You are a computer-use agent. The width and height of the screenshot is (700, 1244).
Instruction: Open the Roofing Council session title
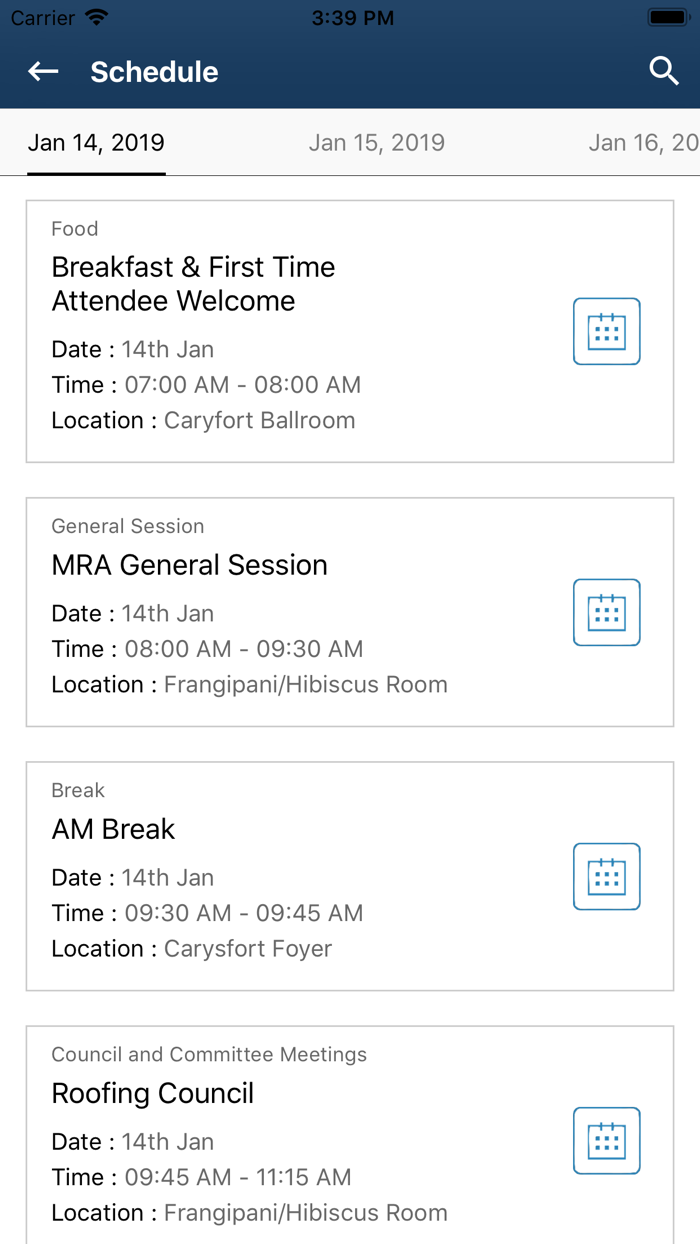(x=152, y=1093)
